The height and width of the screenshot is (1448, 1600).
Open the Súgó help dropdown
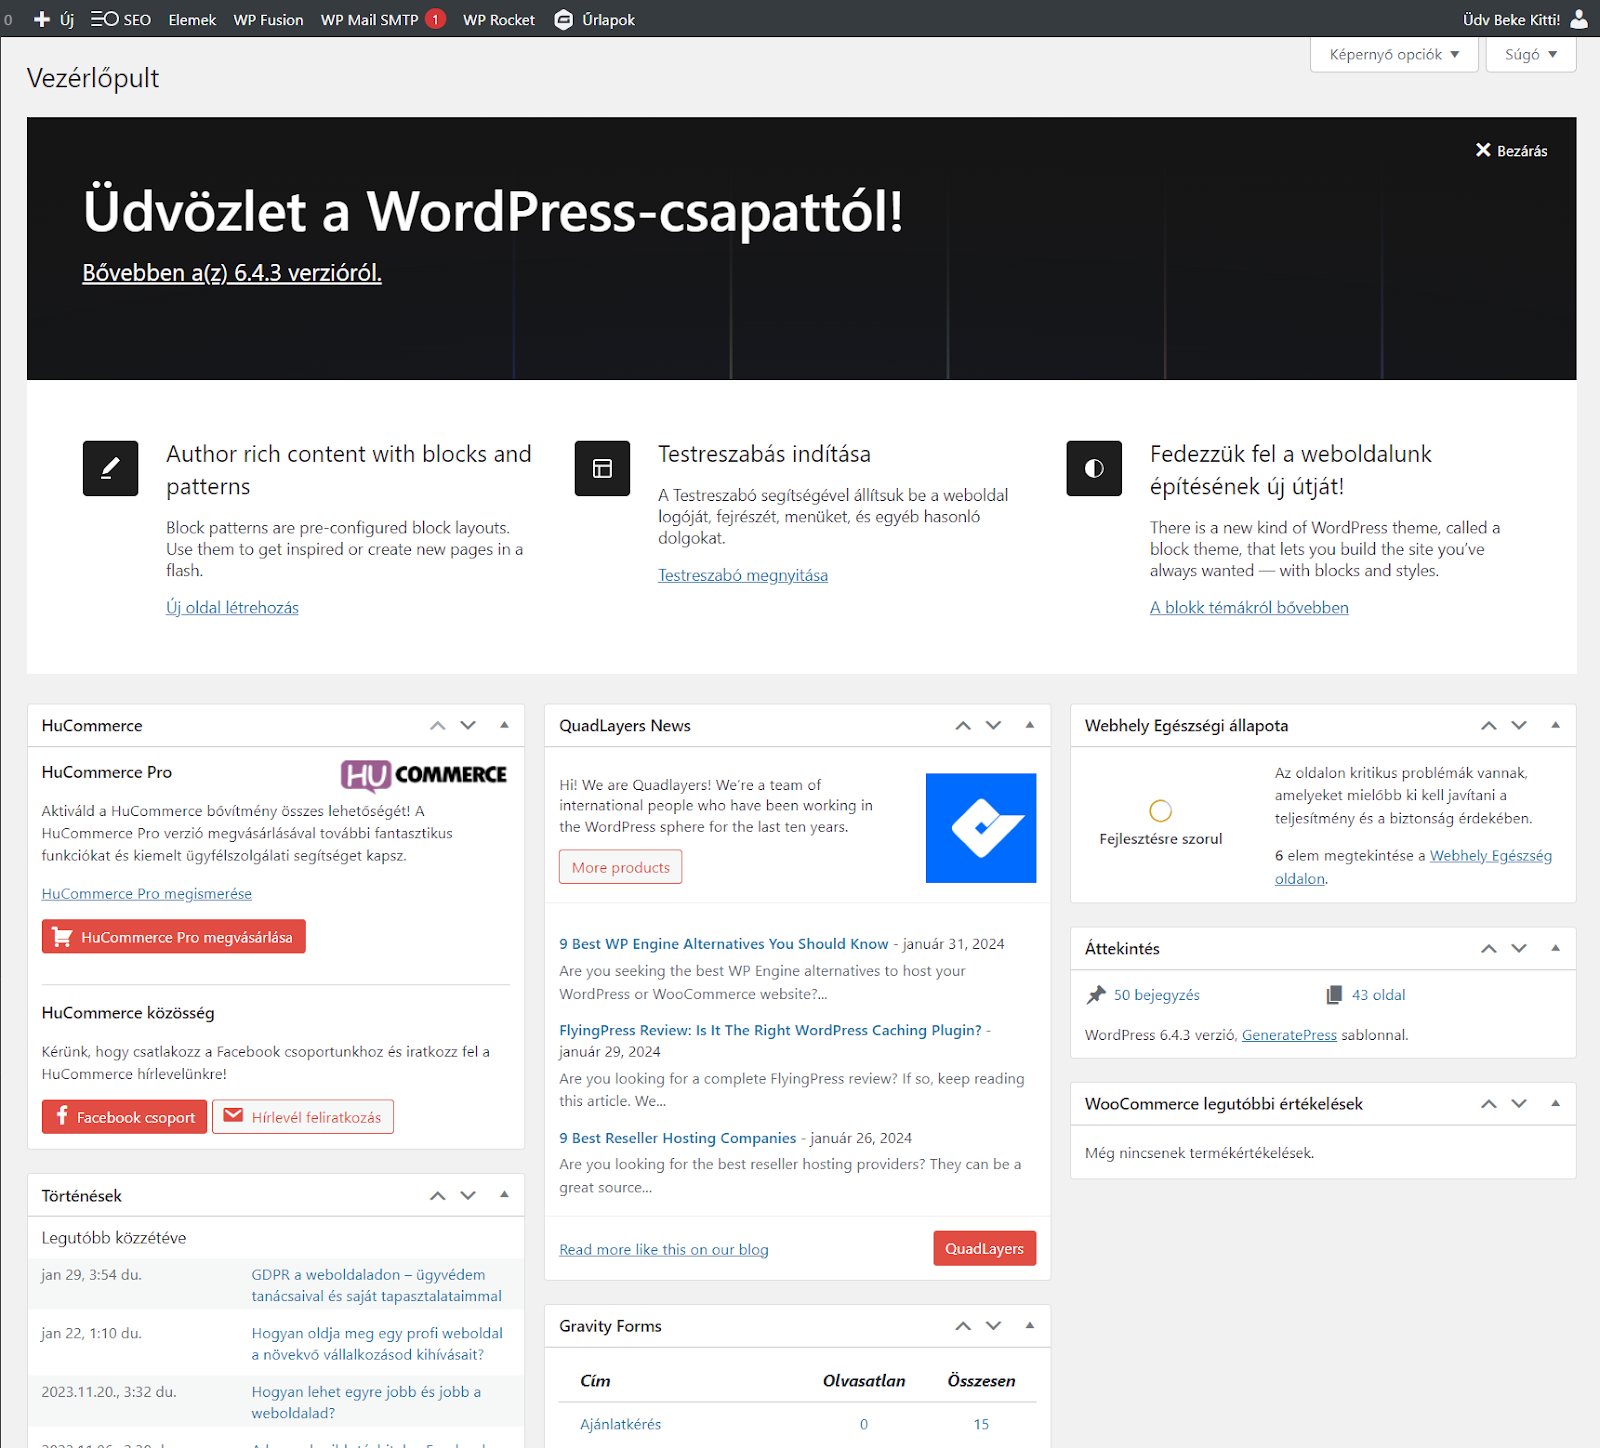click(x=1531, y=54)
